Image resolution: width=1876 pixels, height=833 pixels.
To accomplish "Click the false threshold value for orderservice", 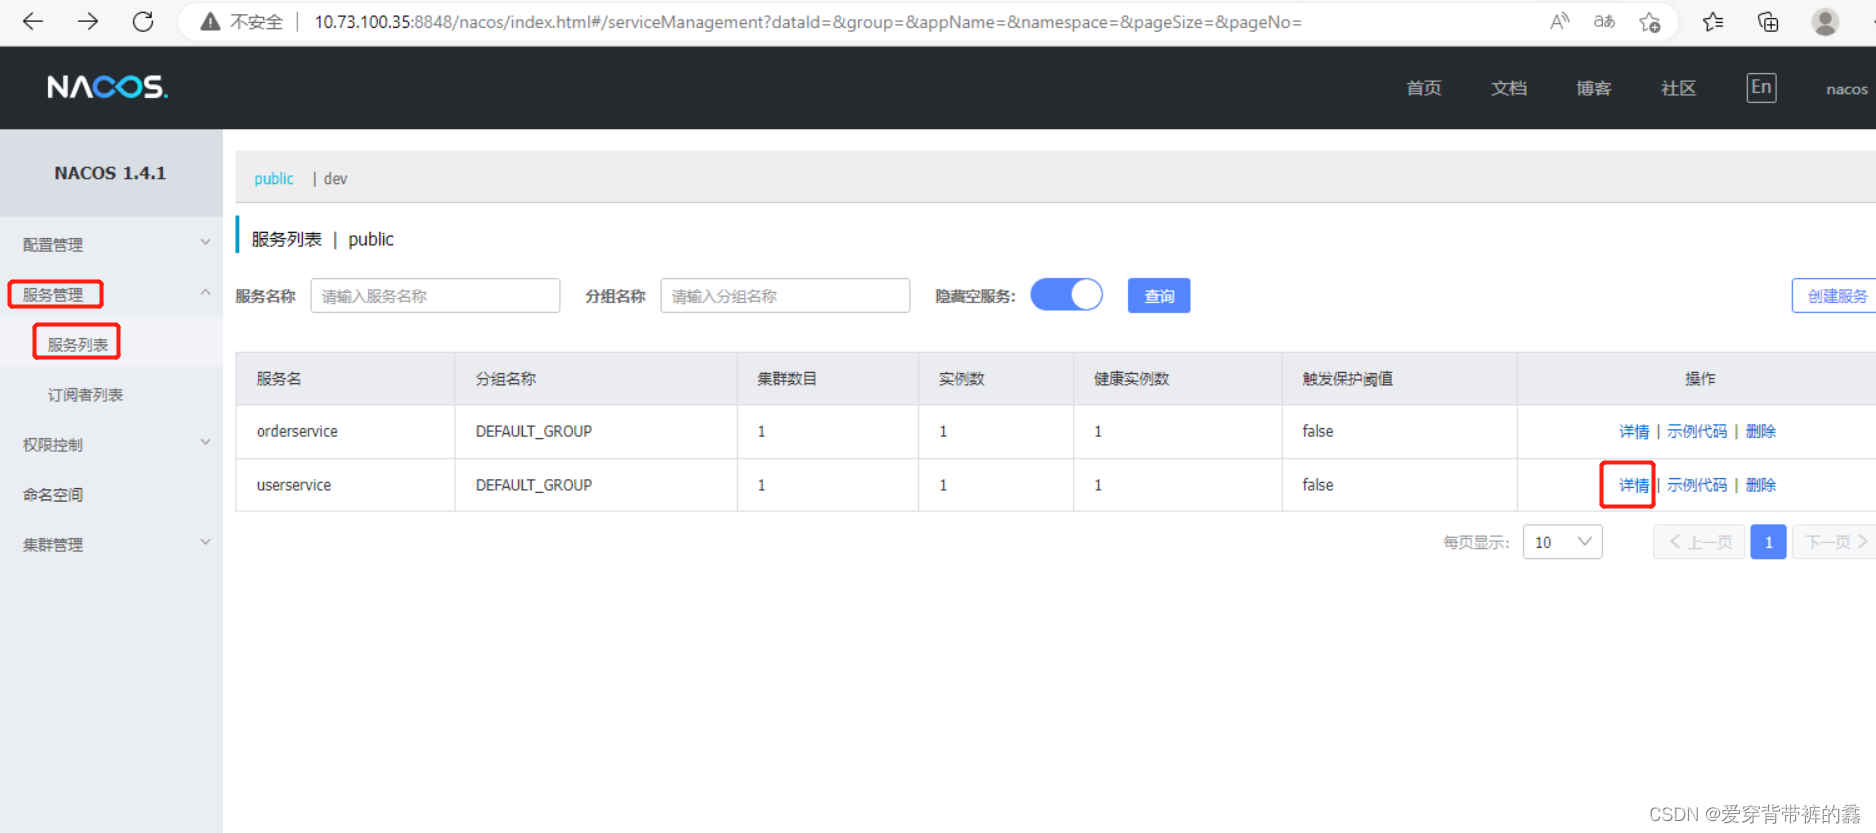I will point(1318,431).
